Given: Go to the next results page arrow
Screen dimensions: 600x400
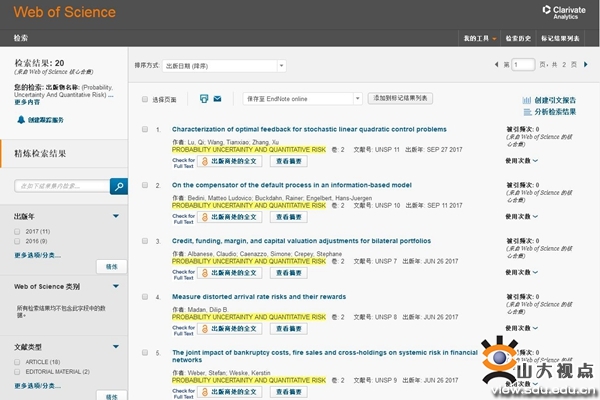Looking at the screenshot, I should pos(589,65).
